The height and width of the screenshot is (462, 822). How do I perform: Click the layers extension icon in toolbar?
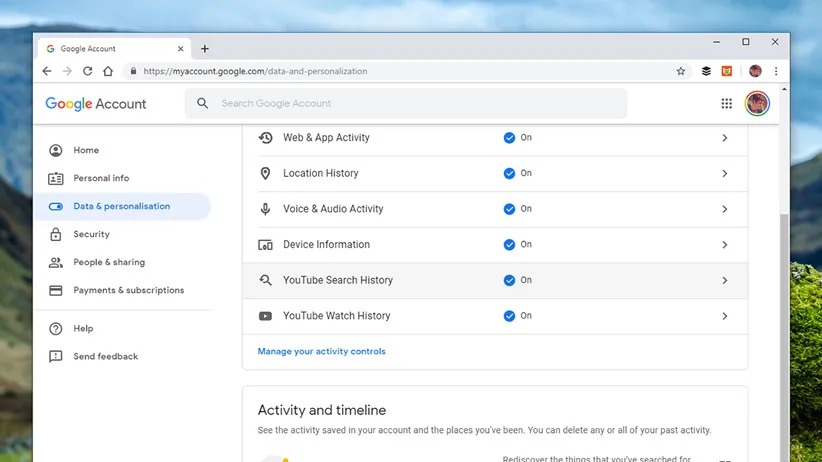(x=706, y=71)
